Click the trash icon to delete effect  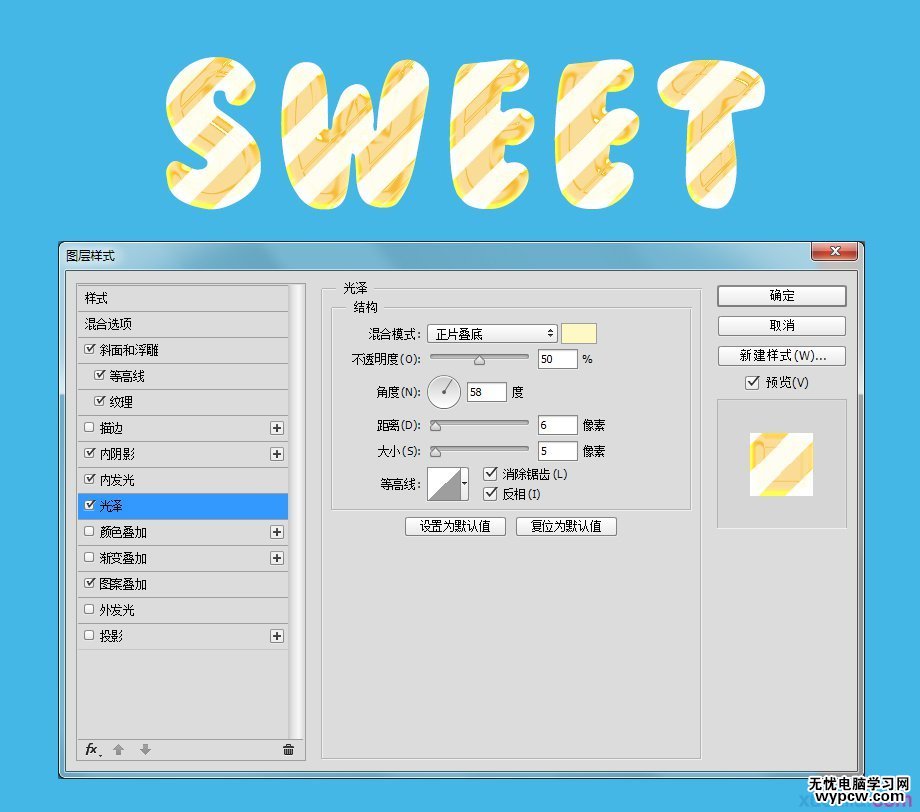point(287,749)
